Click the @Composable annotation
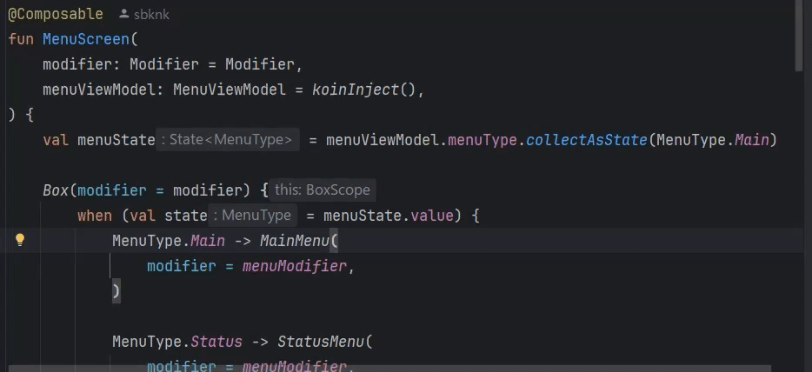The height and width of the screenshot is (372, 812). [55, 14]
